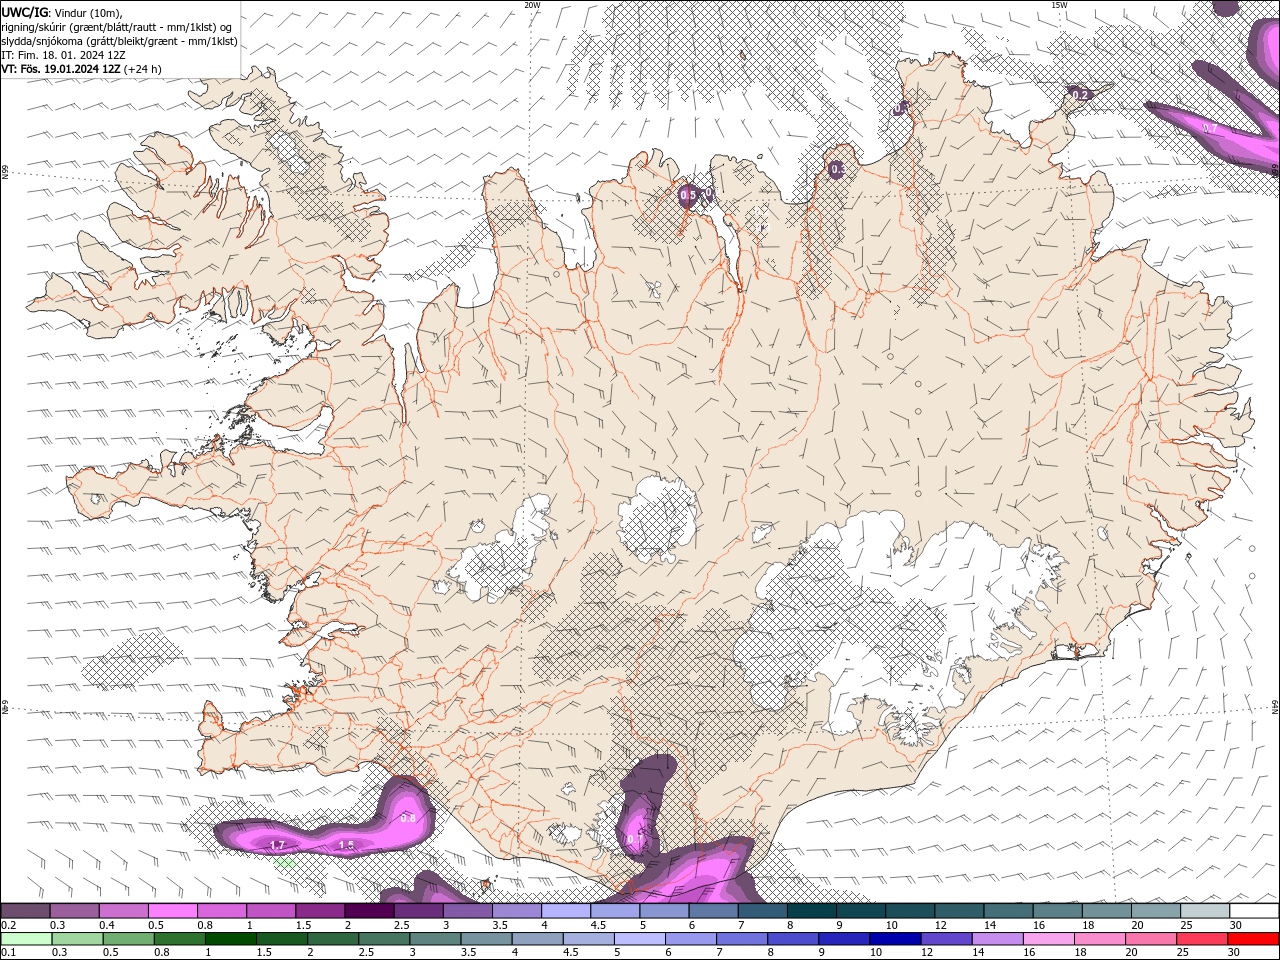
Task: Click the 20W longitude label
Action: [x=532, y=5]
